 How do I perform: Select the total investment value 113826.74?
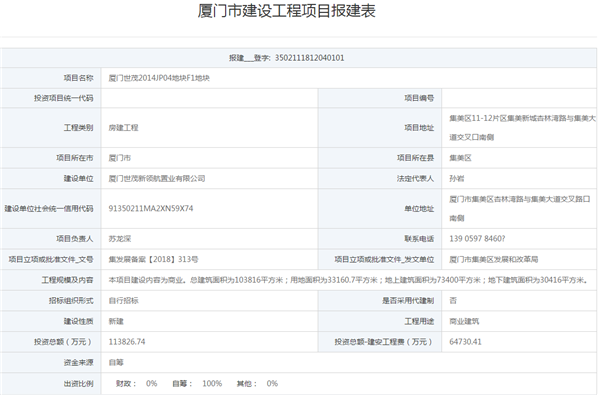pyautogui.click(x=127, y=342)
